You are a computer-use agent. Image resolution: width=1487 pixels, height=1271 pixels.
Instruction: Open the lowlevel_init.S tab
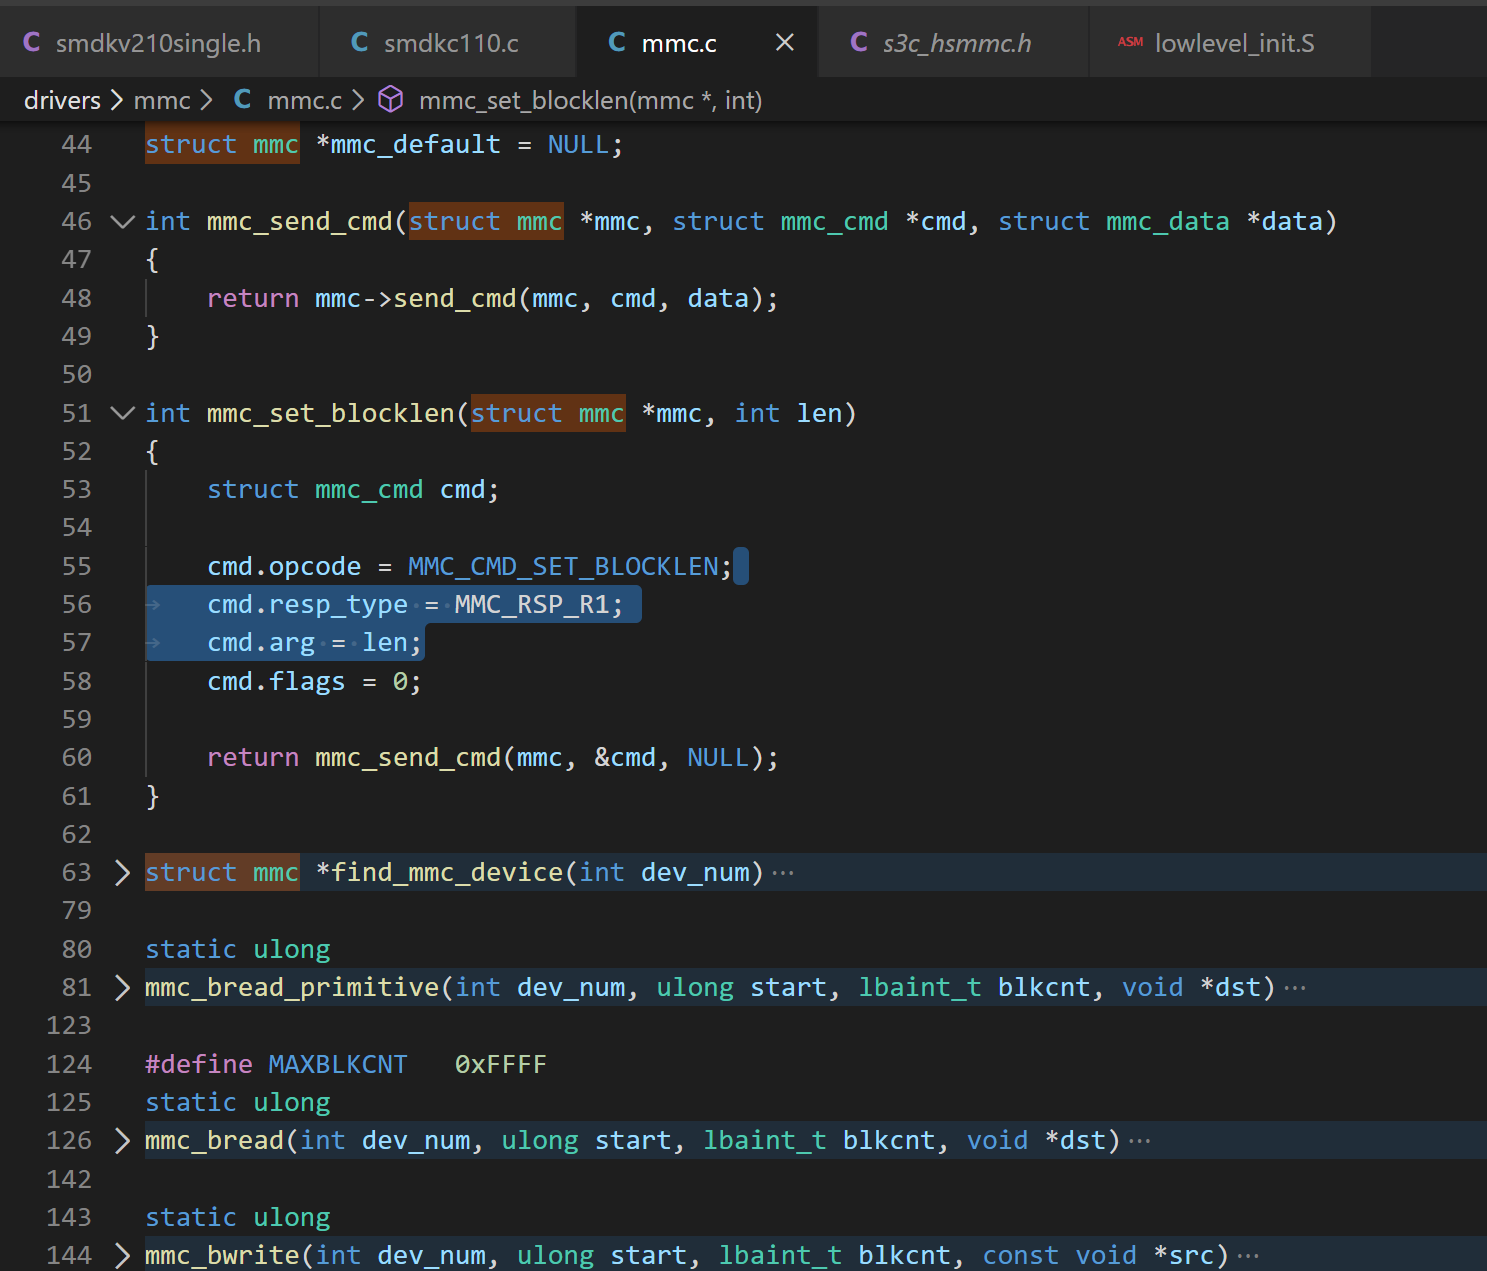(1234, 43)
